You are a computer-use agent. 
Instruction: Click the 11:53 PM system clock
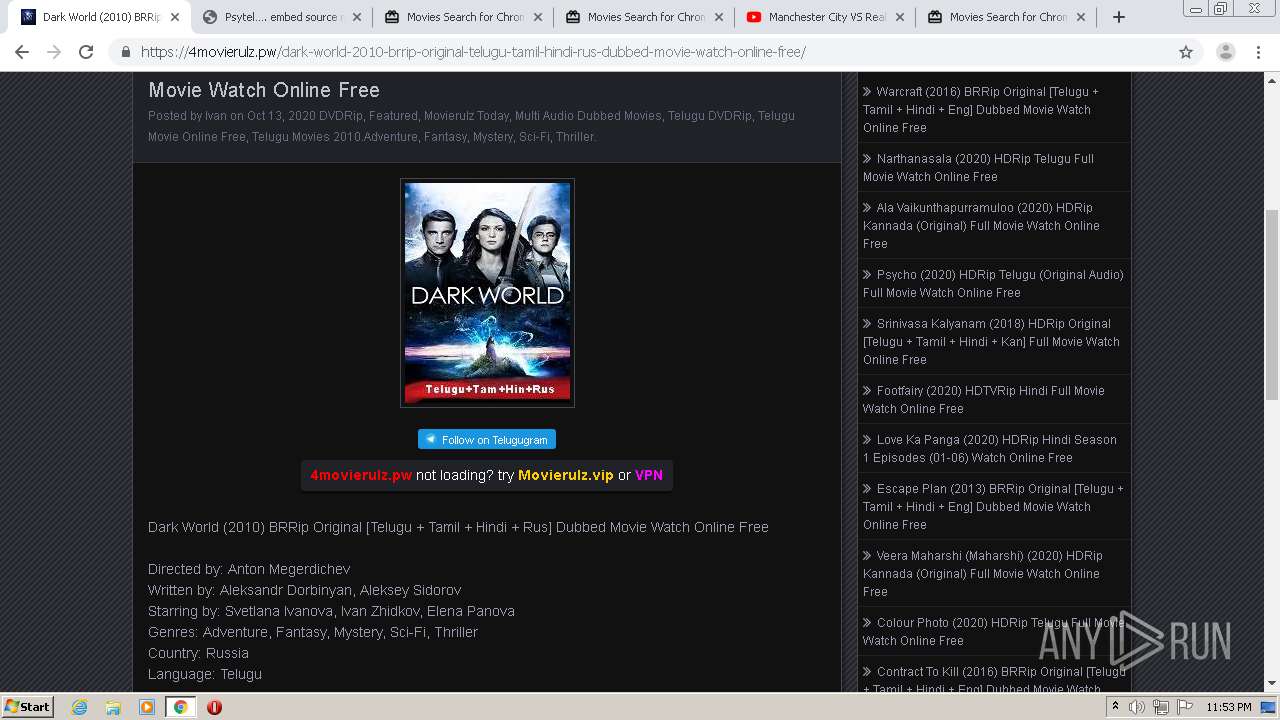(1228, 707)
